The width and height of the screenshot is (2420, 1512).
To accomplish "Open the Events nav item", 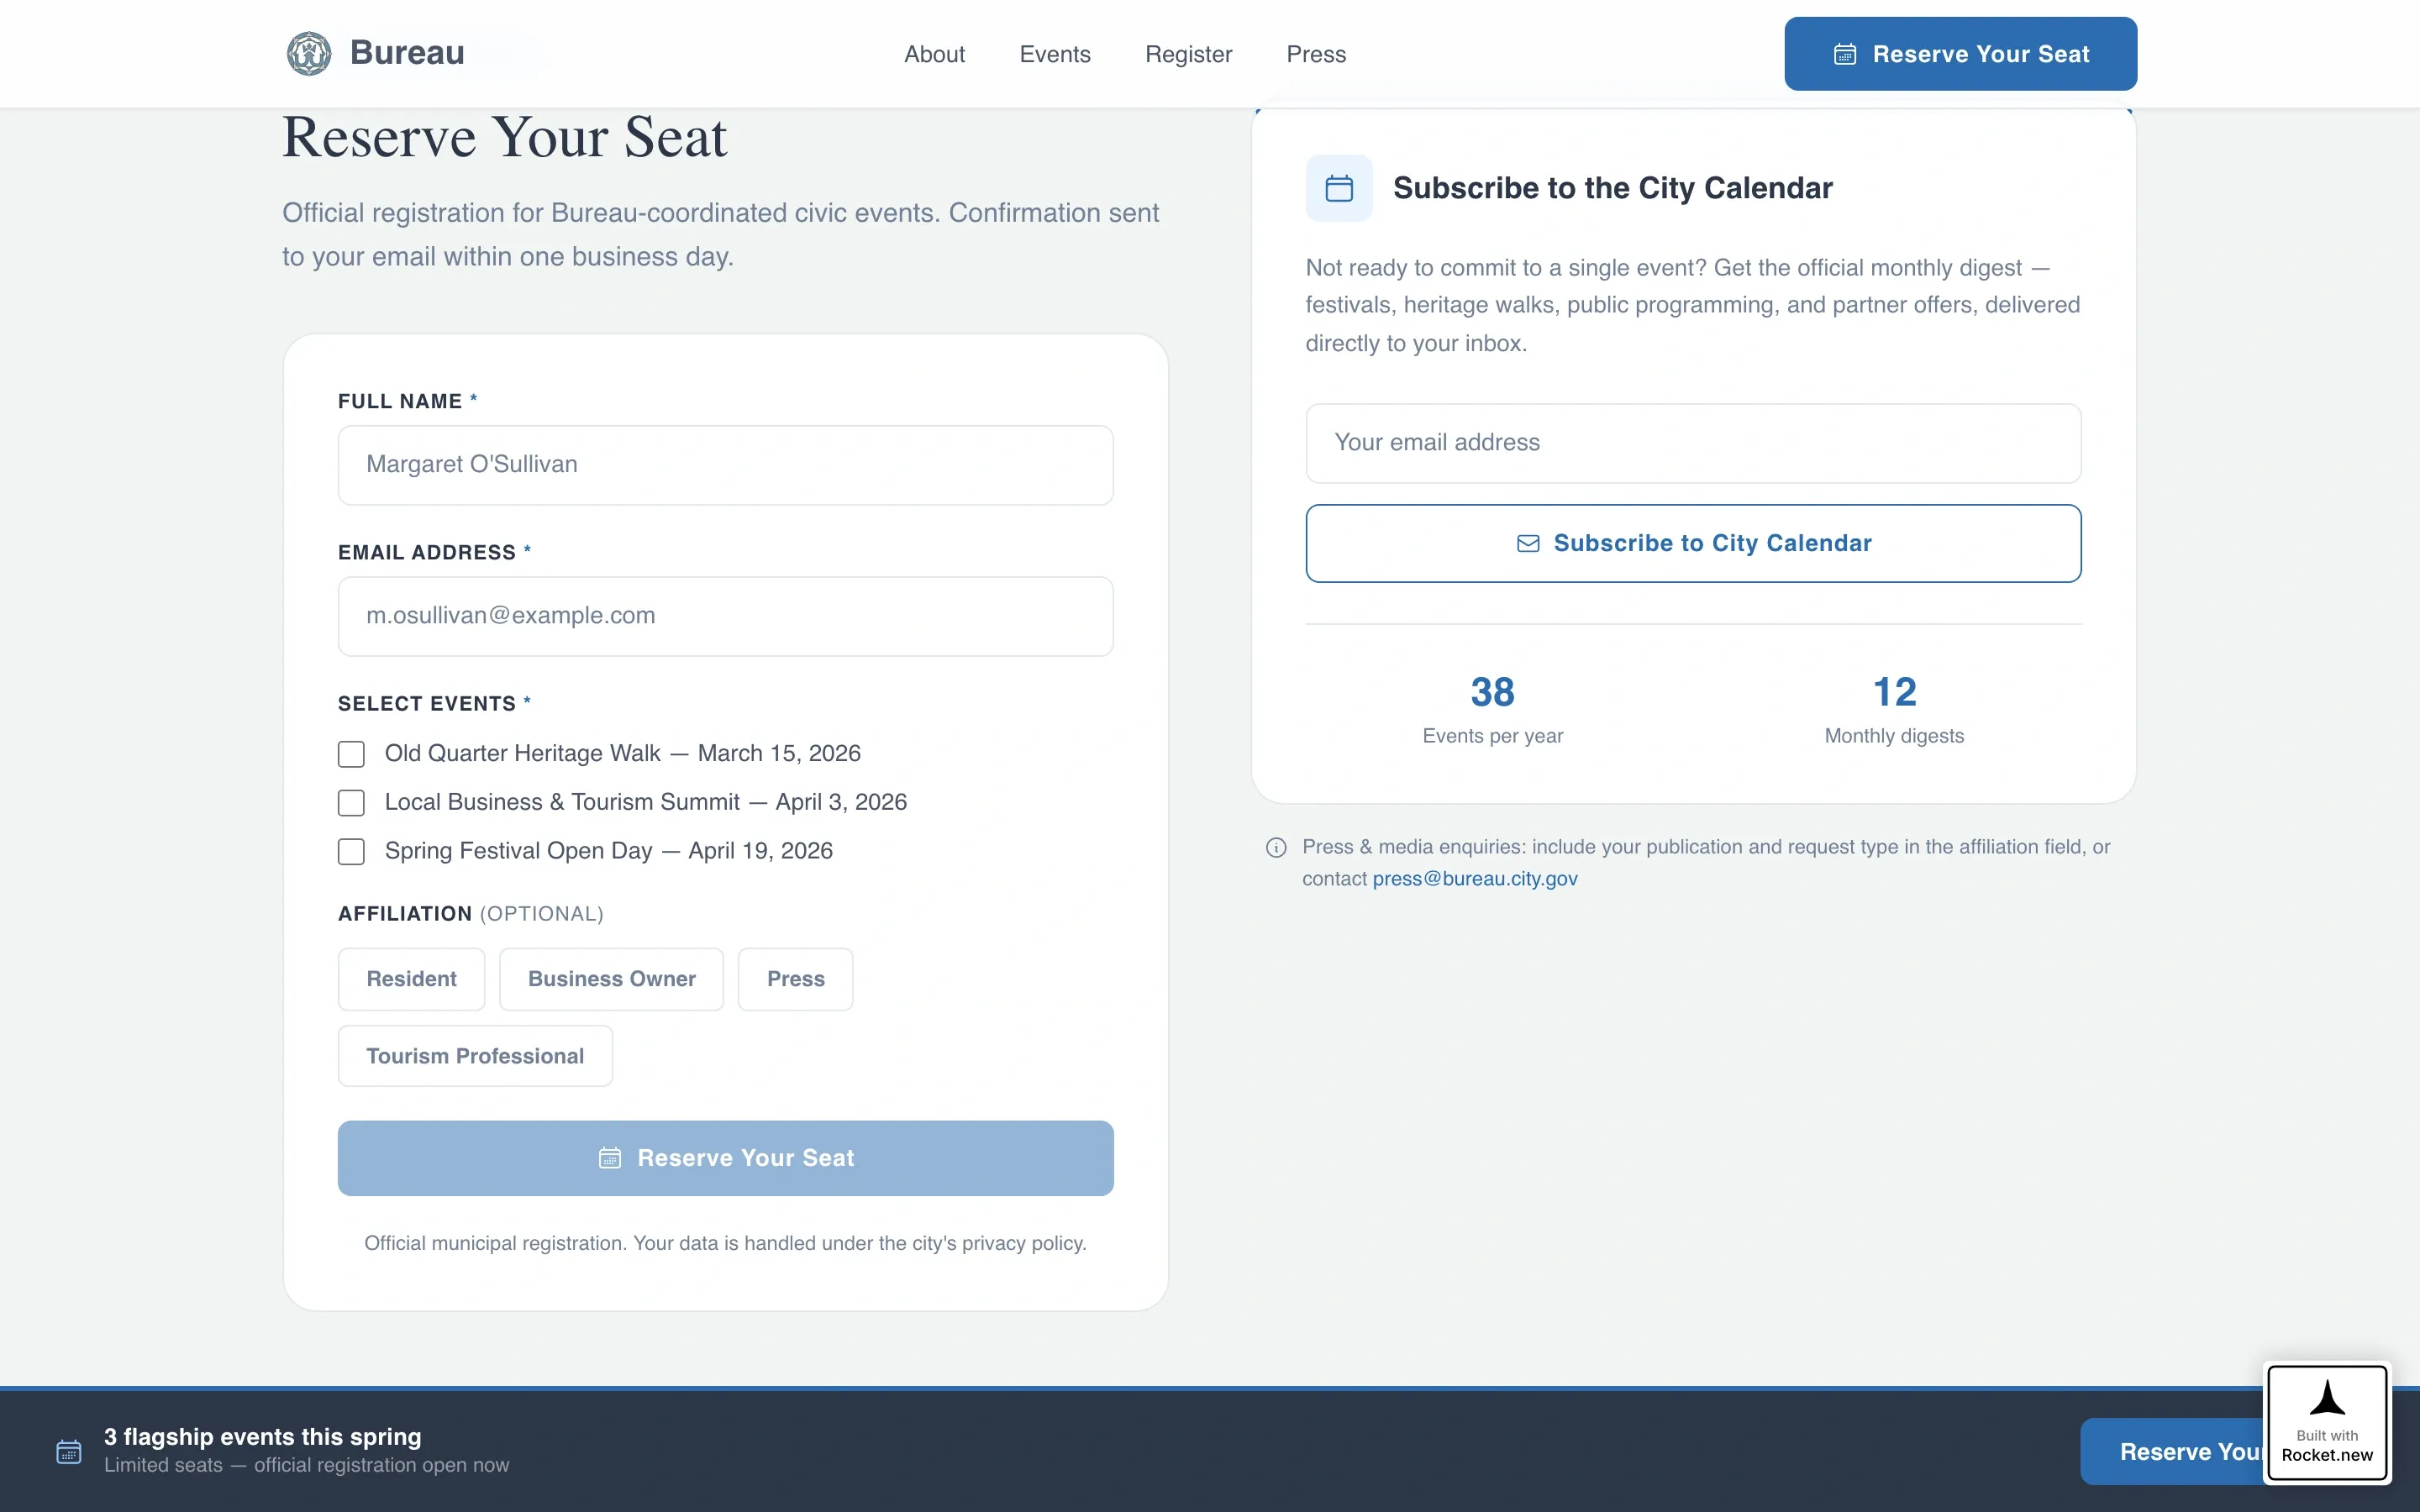I will tap(1055, 54).
